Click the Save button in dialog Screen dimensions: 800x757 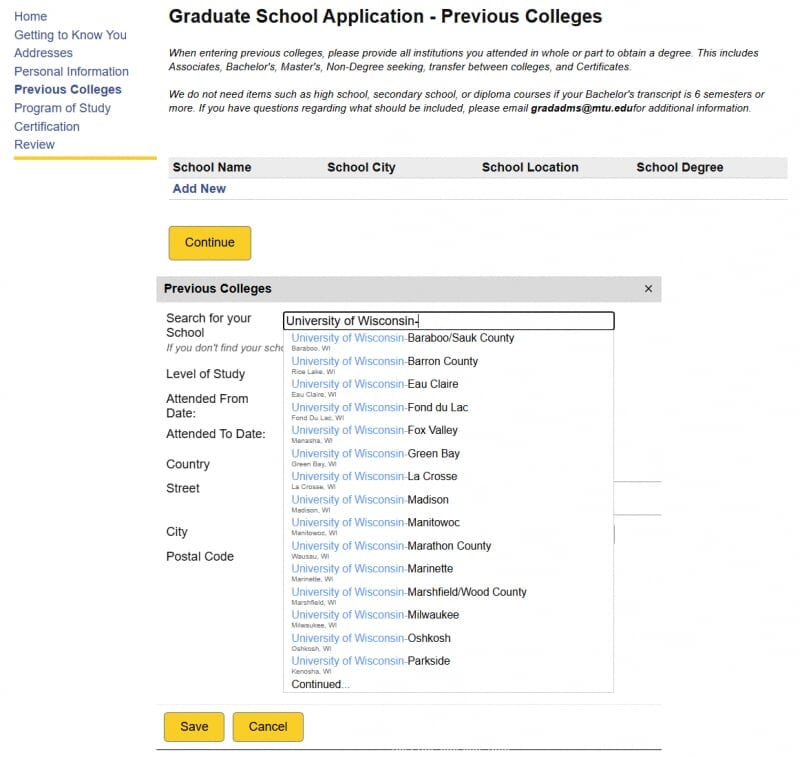coord(194,727)
